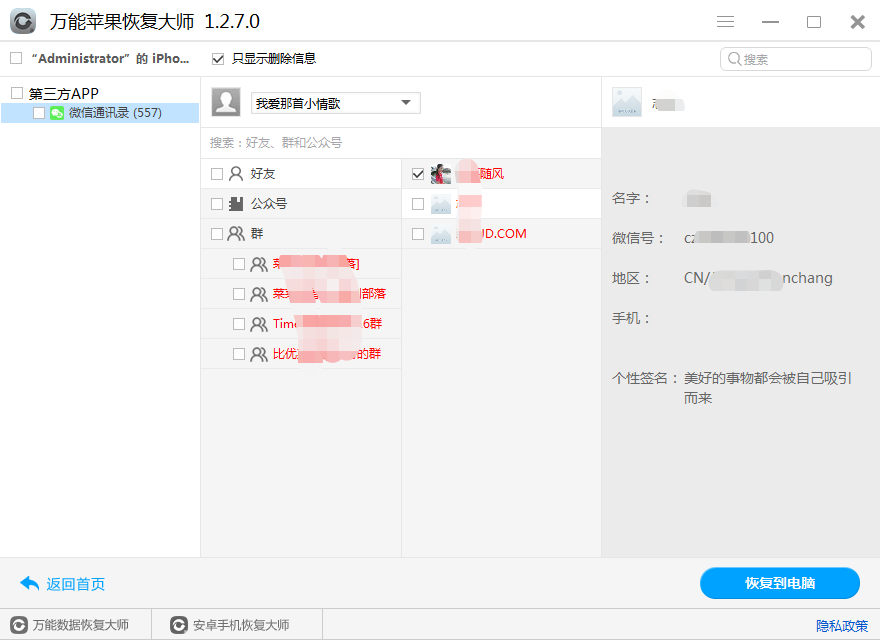The image size is (880, 640).
Task: Open 隐私政策 link
Action: pyautogui.click(x=842, y=625)
